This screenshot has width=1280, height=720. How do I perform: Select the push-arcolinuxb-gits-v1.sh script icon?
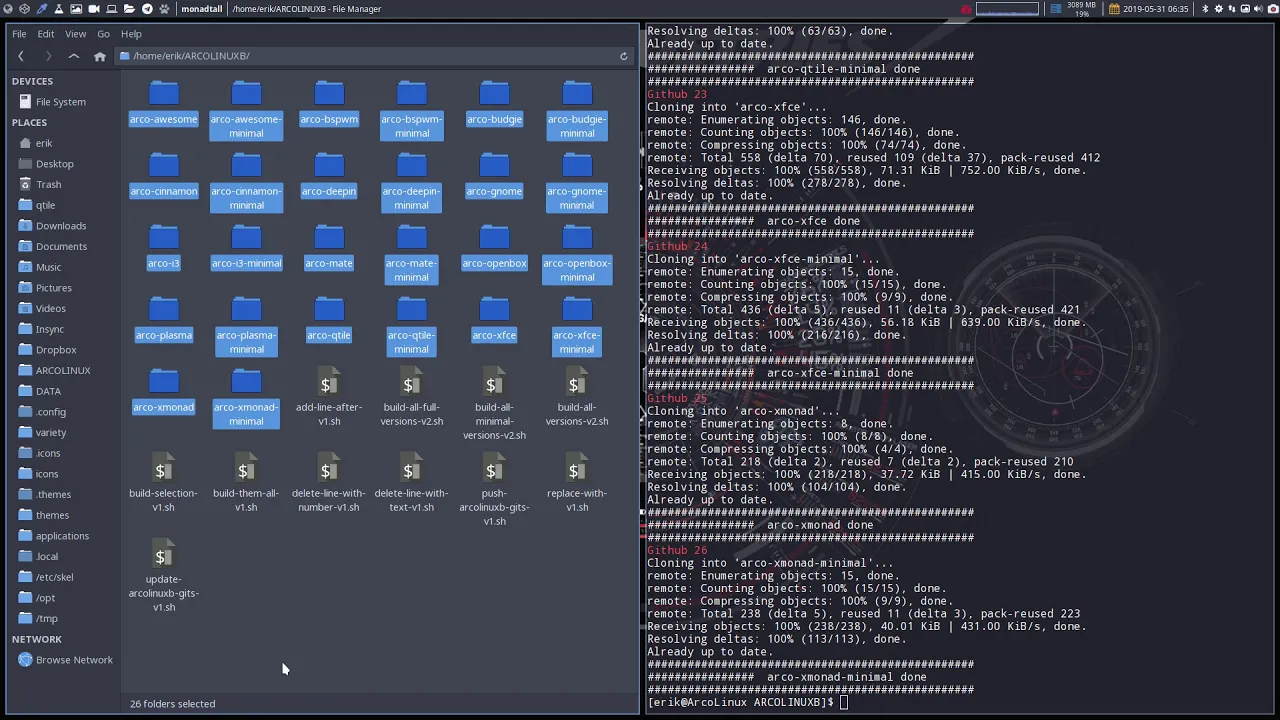pyautogui.click(x=494, y=470)
